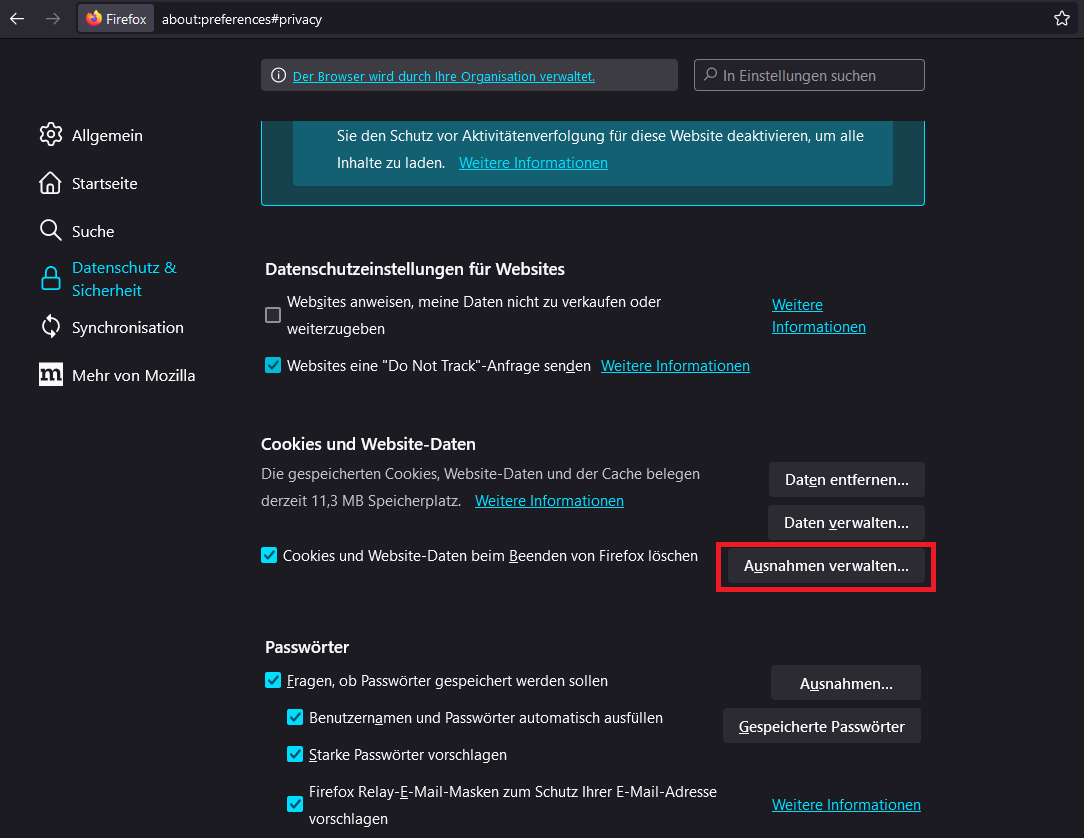The image size is (1084, 838).
Task: Click the Daten entfernen button
Action: click(x=846, y=480)
